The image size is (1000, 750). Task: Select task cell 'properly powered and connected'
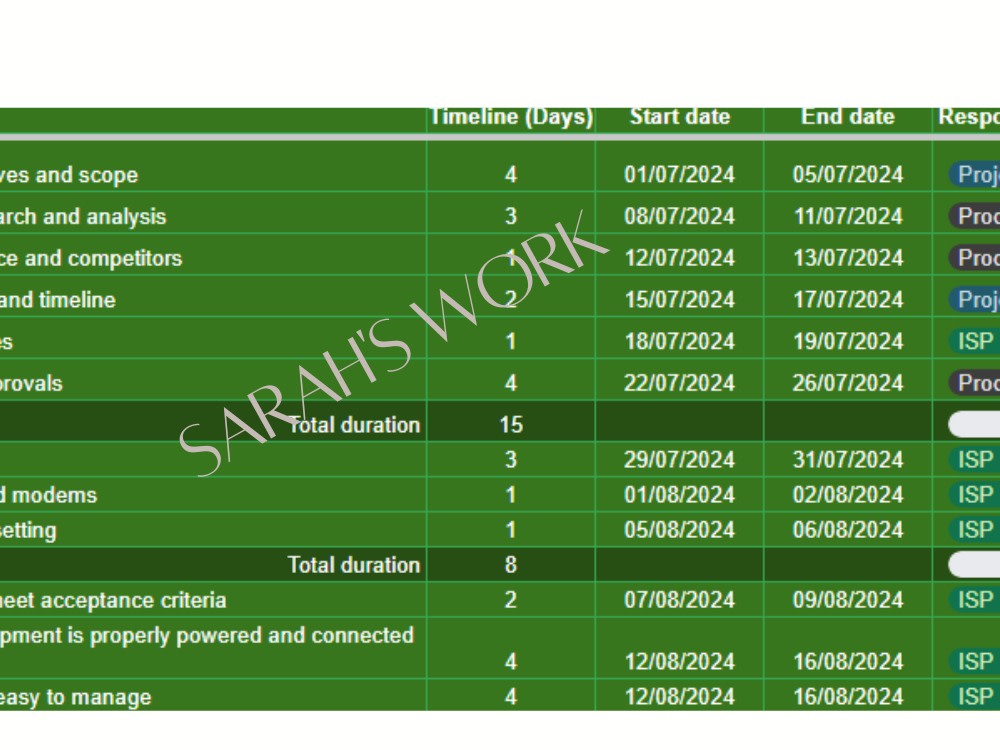[212, 648]
